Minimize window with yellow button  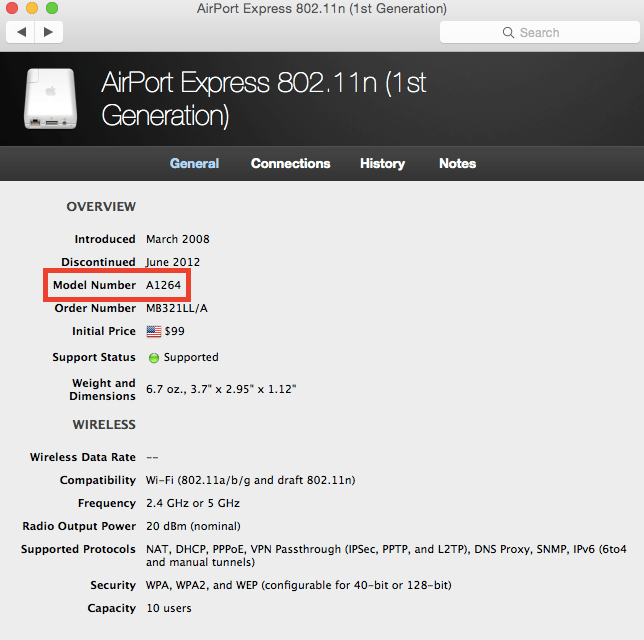(32, 8)
